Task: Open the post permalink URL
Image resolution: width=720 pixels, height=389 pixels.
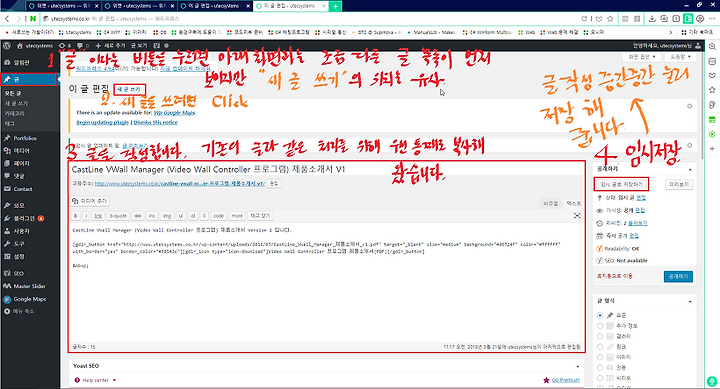Action: click(x=180, y=184)
